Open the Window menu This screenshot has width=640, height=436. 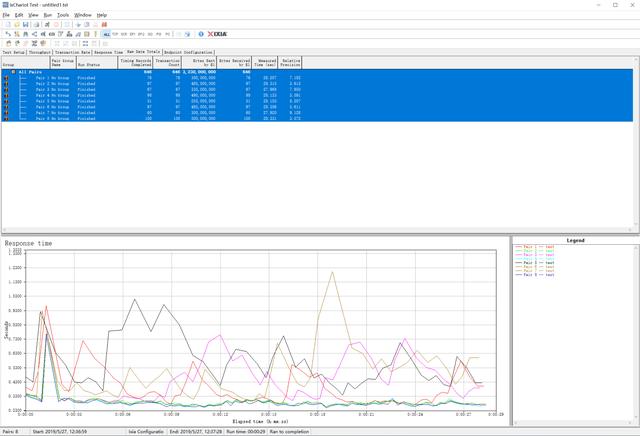83,15
